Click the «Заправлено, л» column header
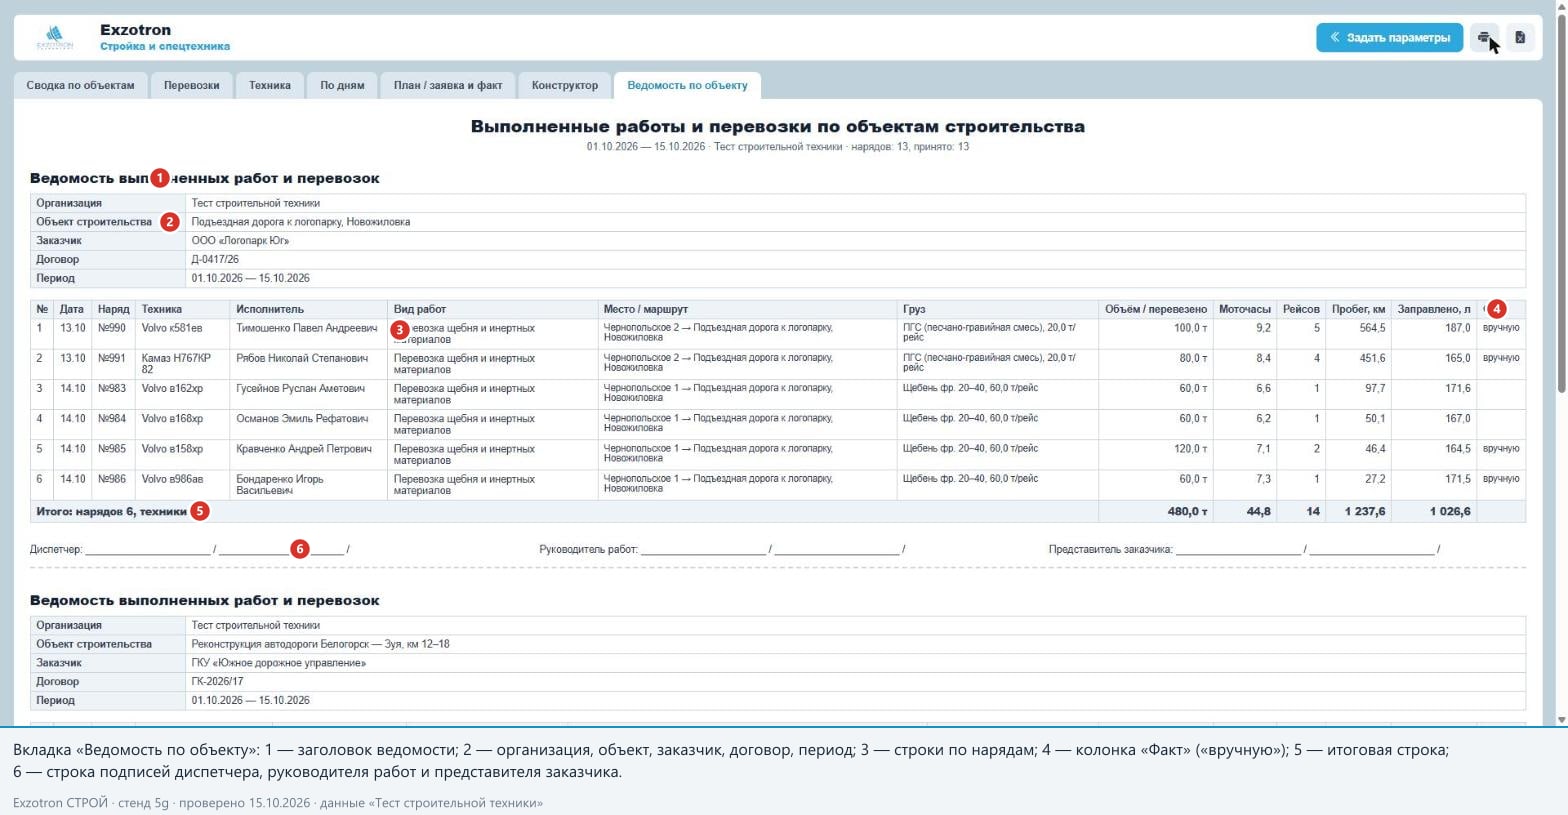This screenshot has height=815, width=1568. (1434, 310)
